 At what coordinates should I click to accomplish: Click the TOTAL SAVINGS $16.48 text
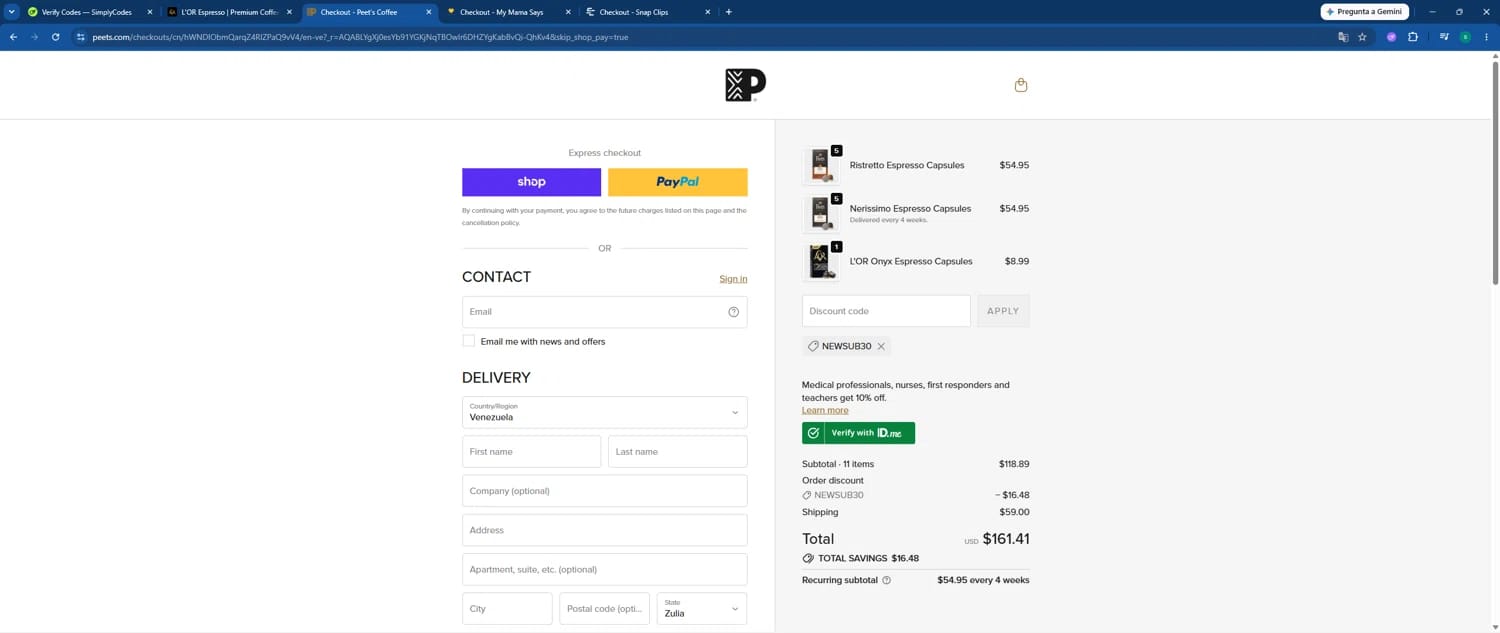[x=868, y=558]
